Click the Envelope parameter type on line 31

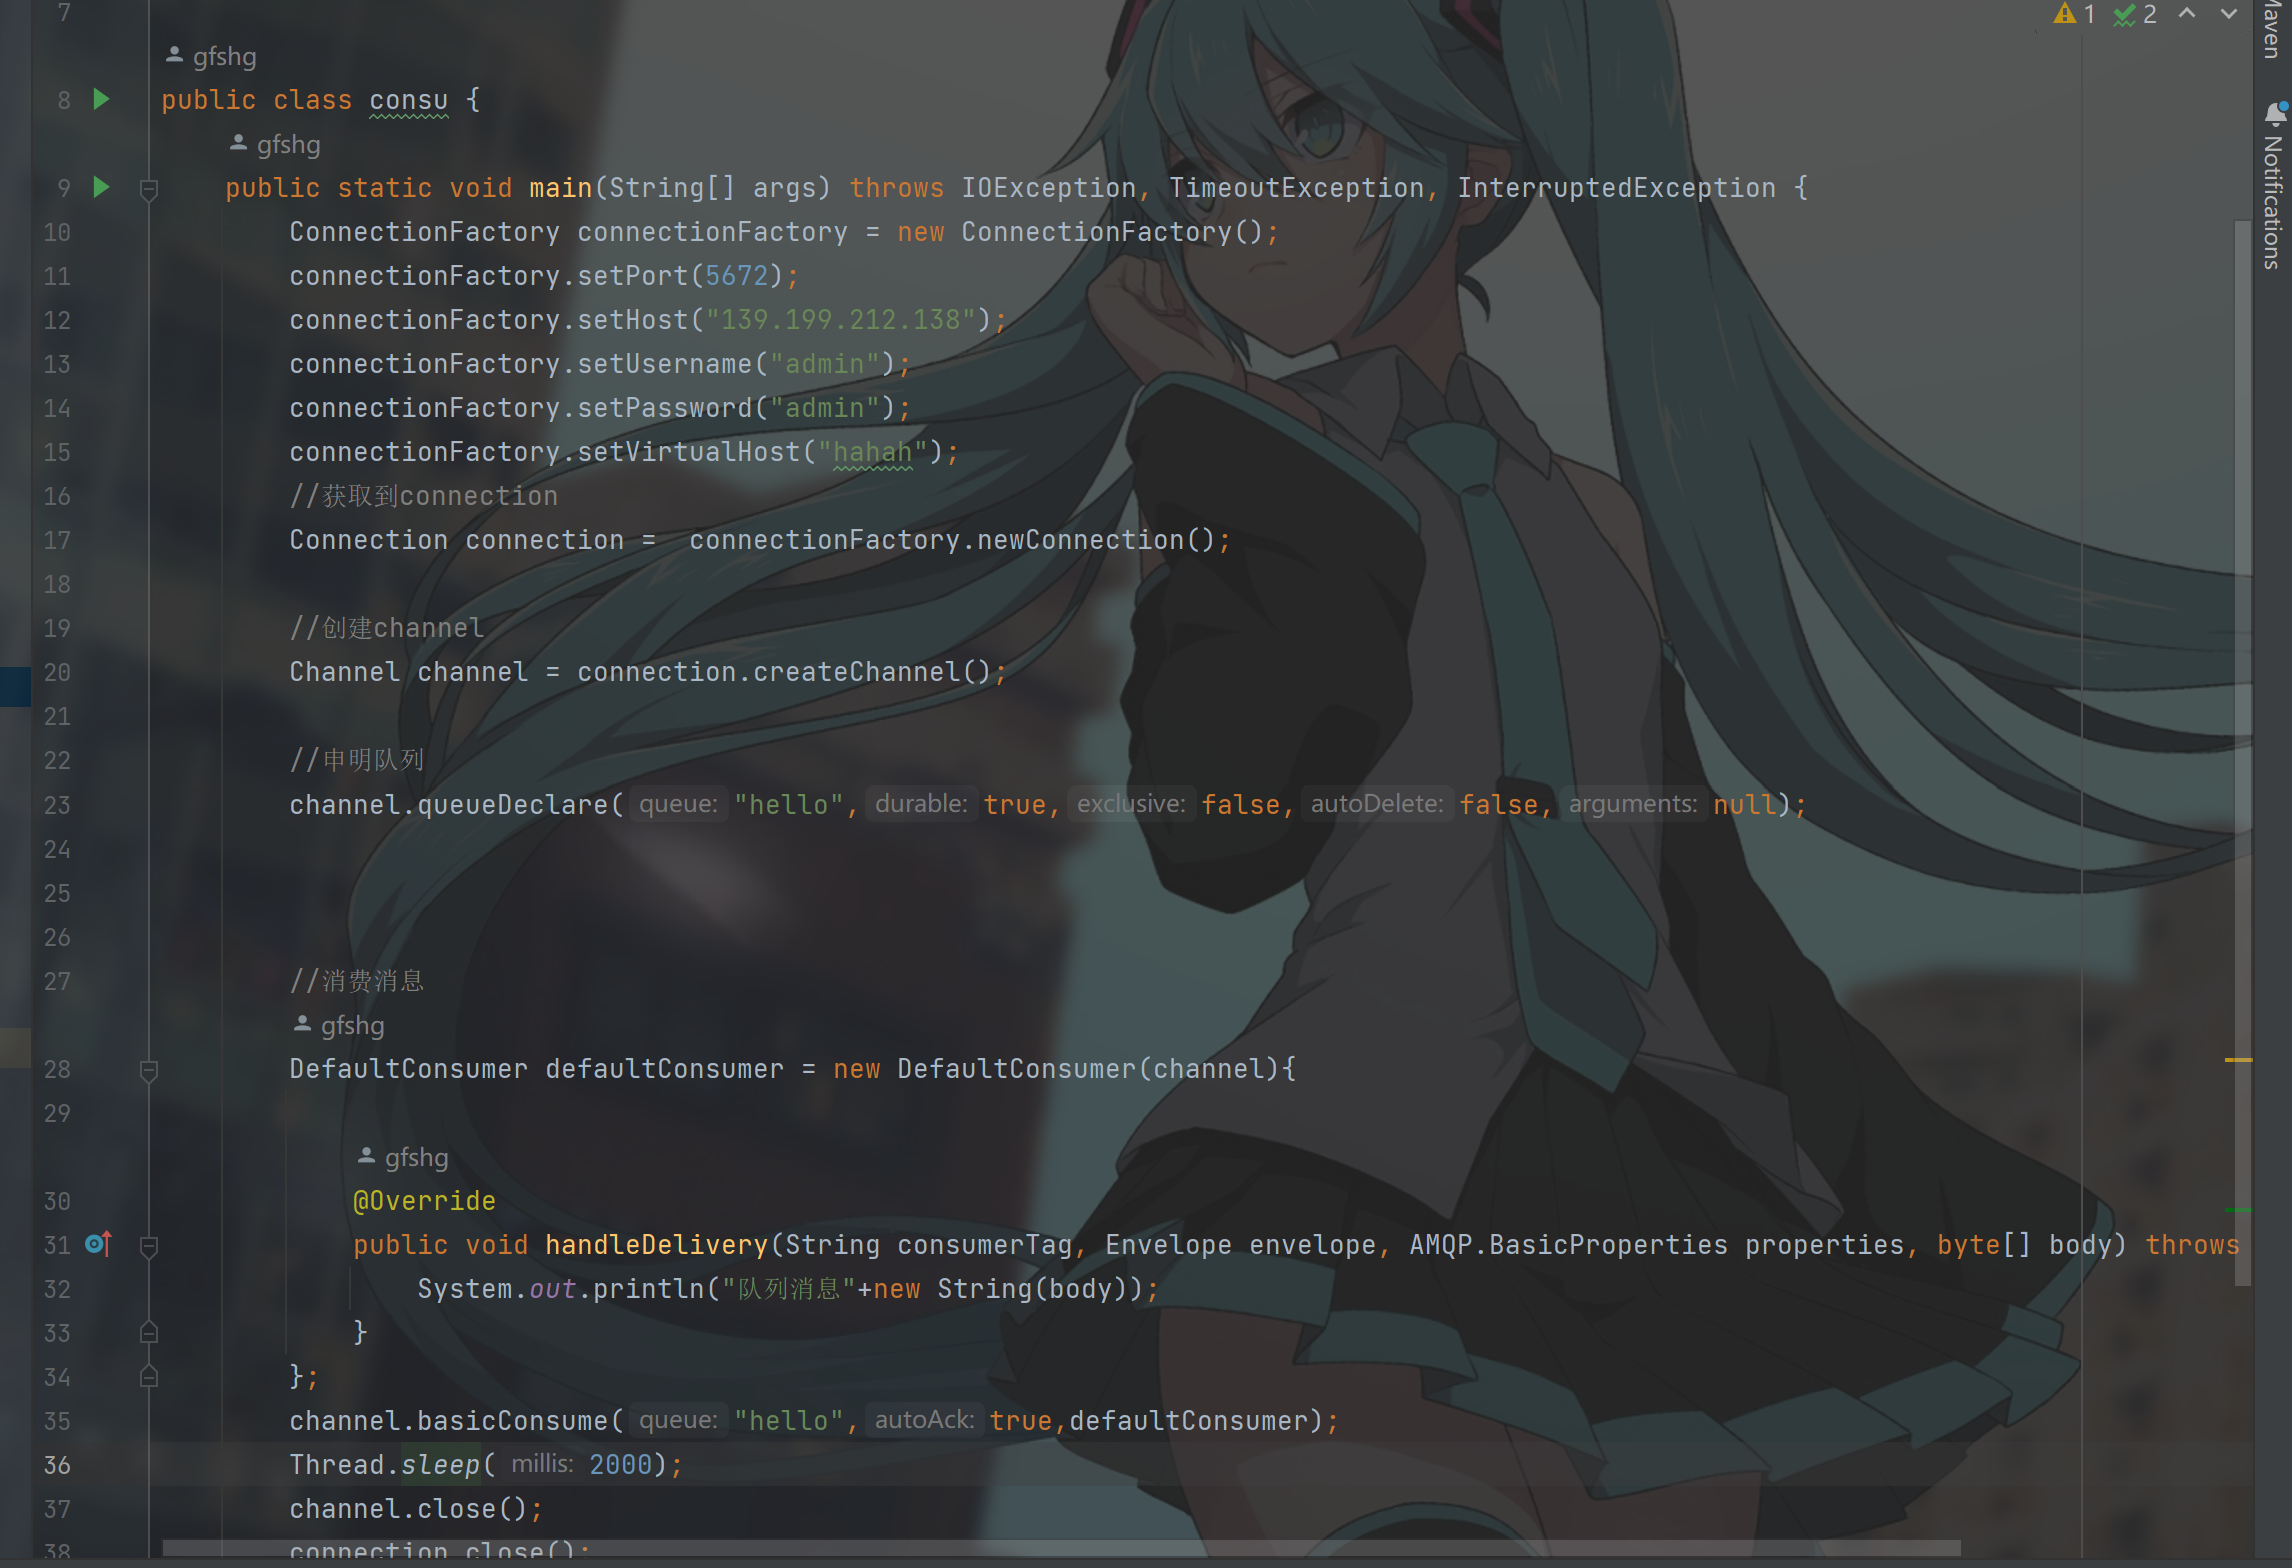(x=1169, y=1245)
